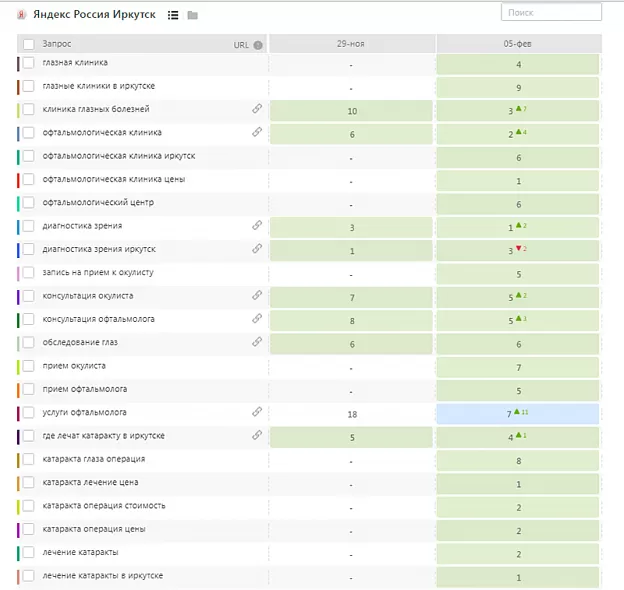Image resolution: width=624 pixels, height=590 pixels.
Task: Focus the Поиск search field
Action: [x=551, y=13]
